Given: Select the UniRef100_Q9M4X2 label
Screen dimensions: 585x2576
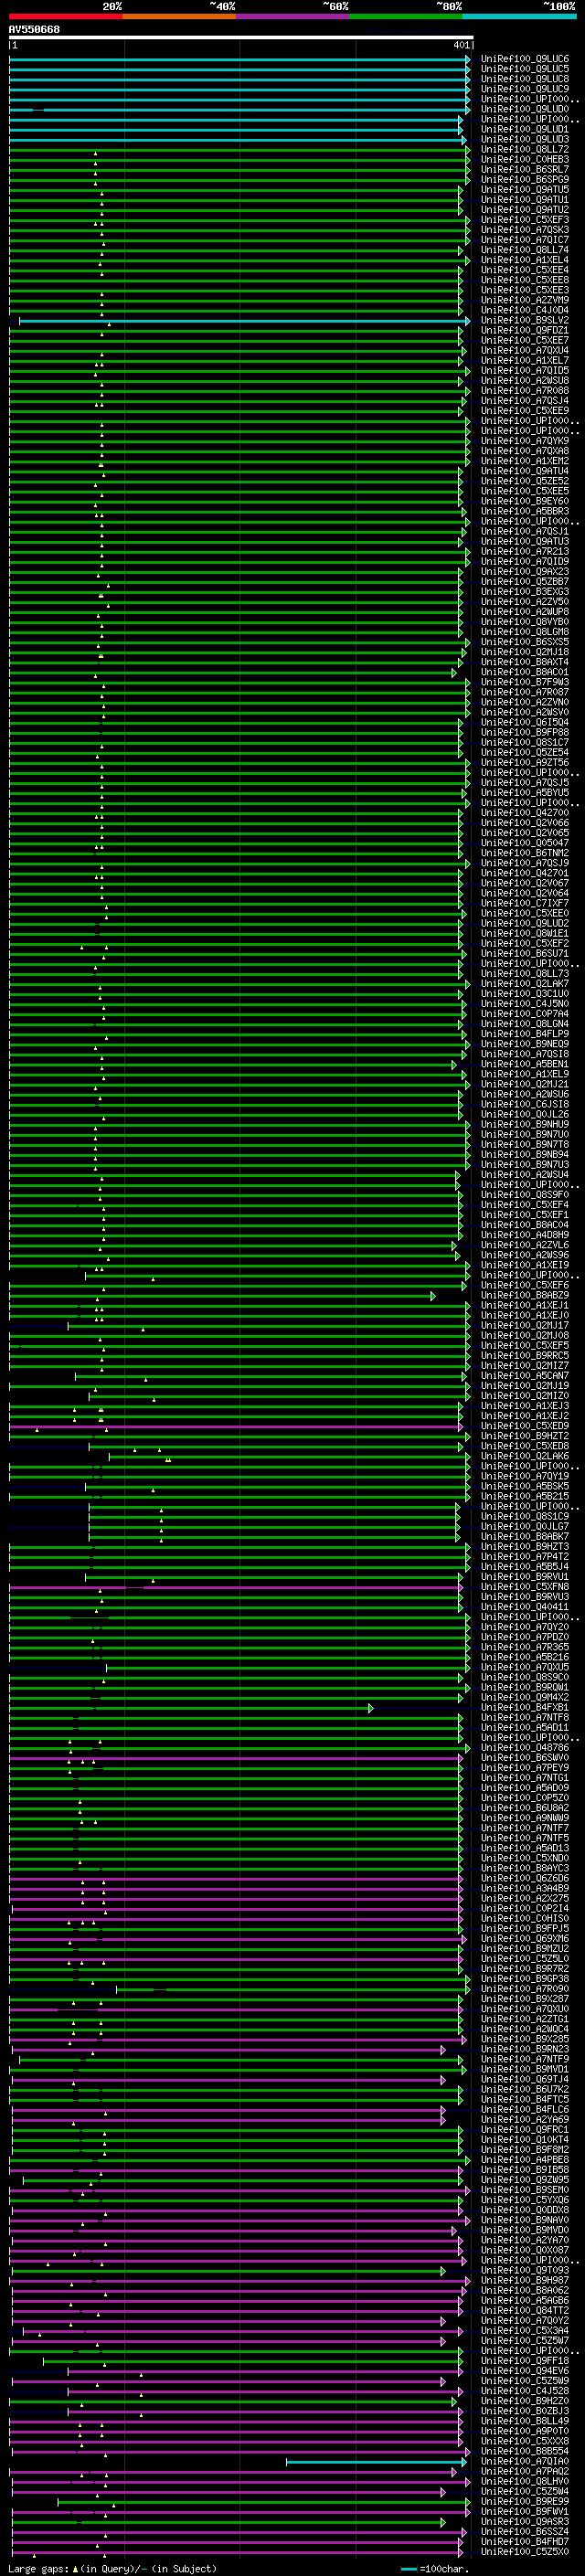Looking at the screenshot, I should (x=525, y=1697).
